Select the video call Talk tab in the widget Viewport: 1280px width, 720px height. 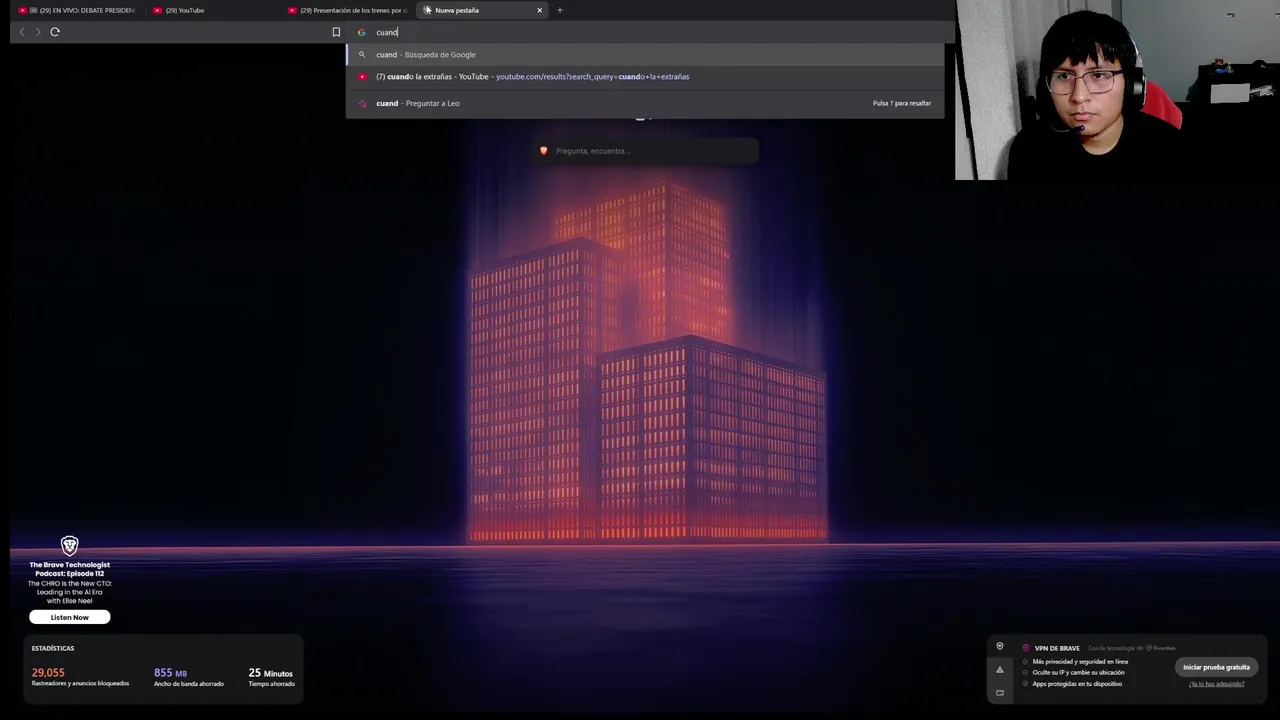click(x=999, y=692)
